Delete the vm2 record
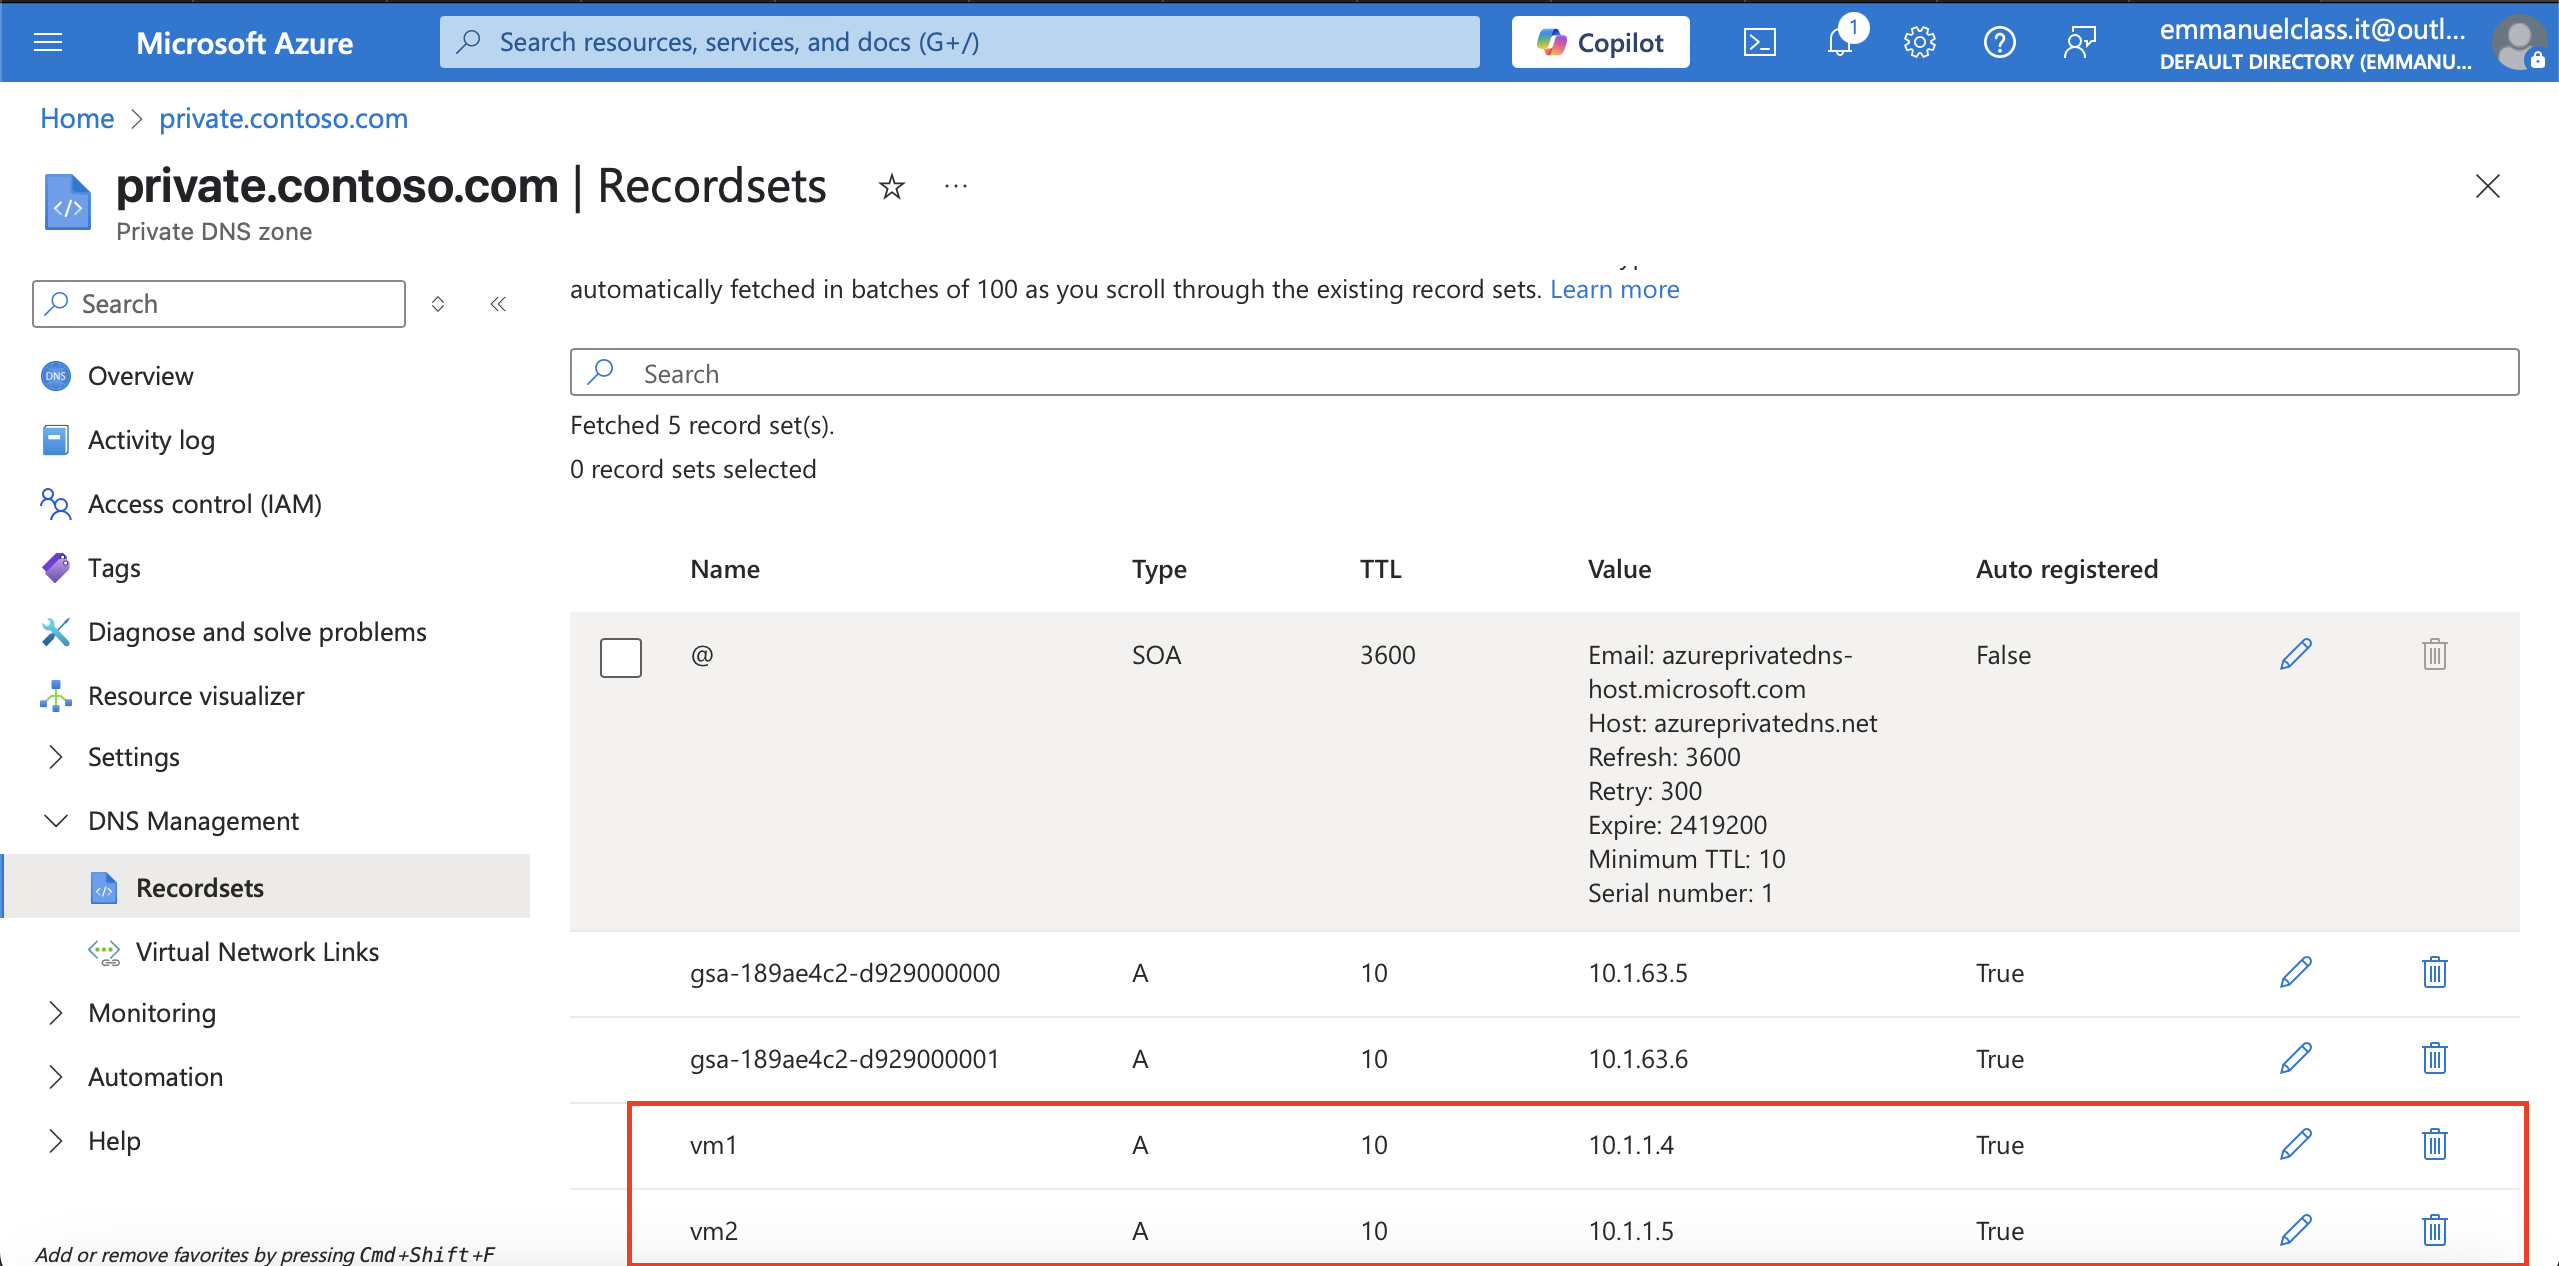 2434,1231
